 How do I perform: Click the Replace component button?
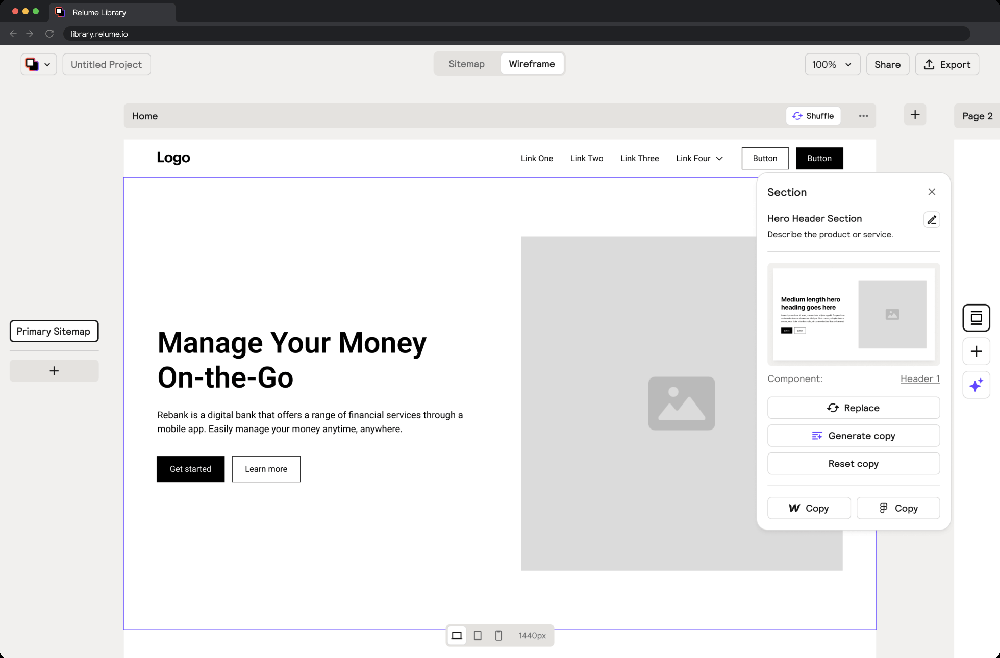tap(853, 407)
